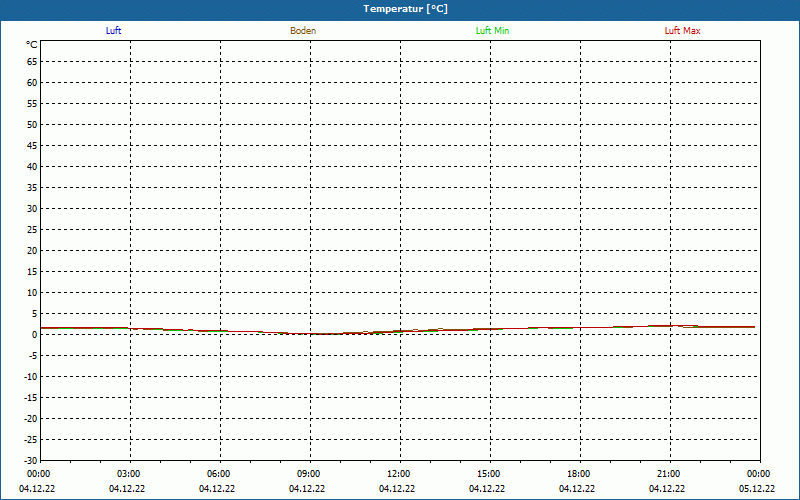Click the y-axis value '65'
This screenshot has width=800, height=500.
[32, 62]
